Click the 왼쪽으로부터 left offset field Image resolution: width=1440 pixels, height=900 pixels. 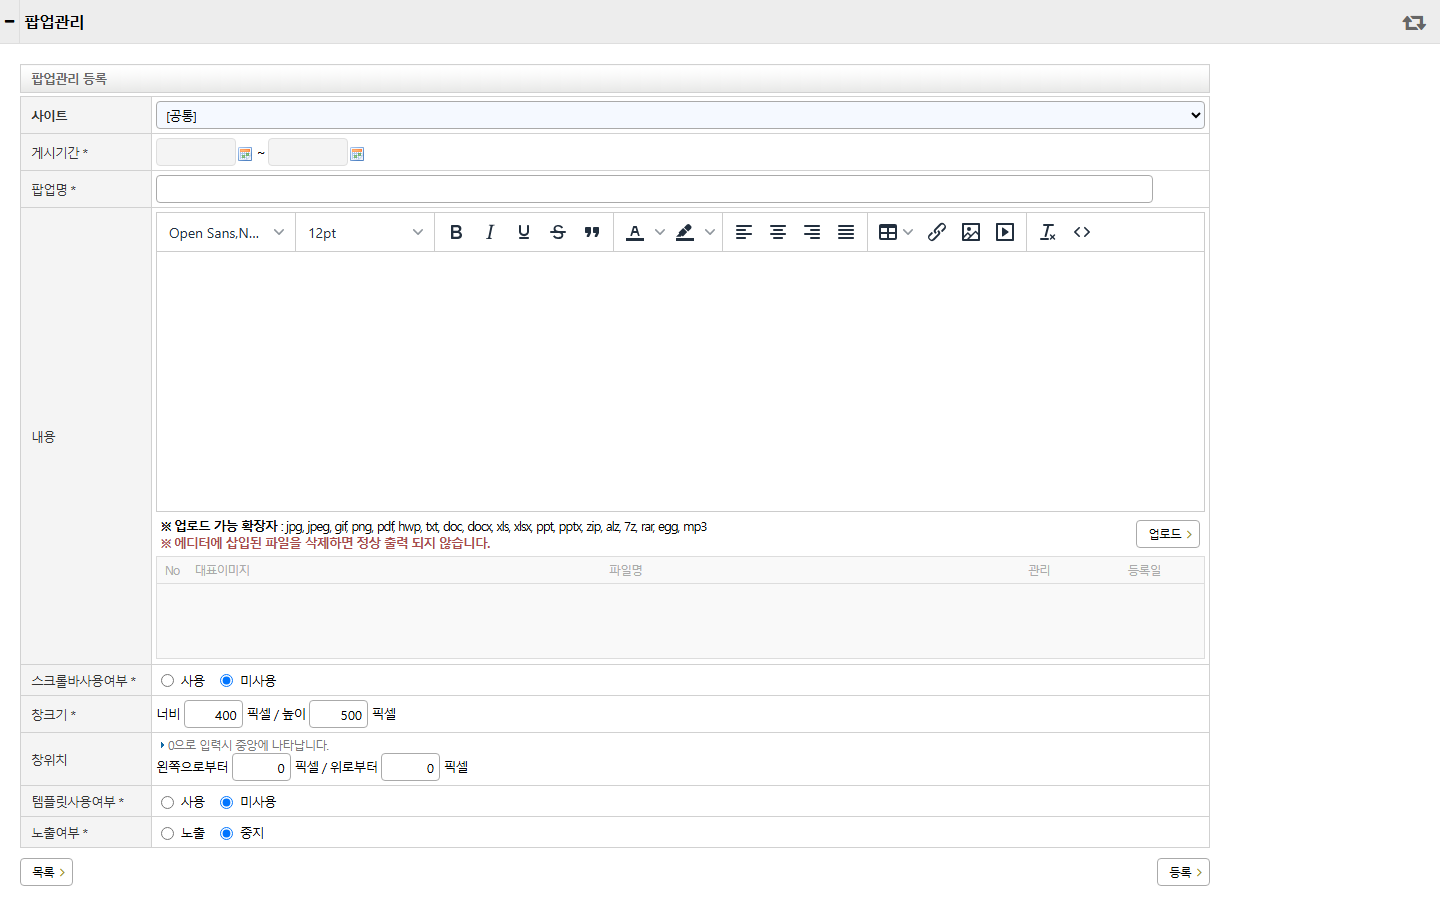pos(261,767)
